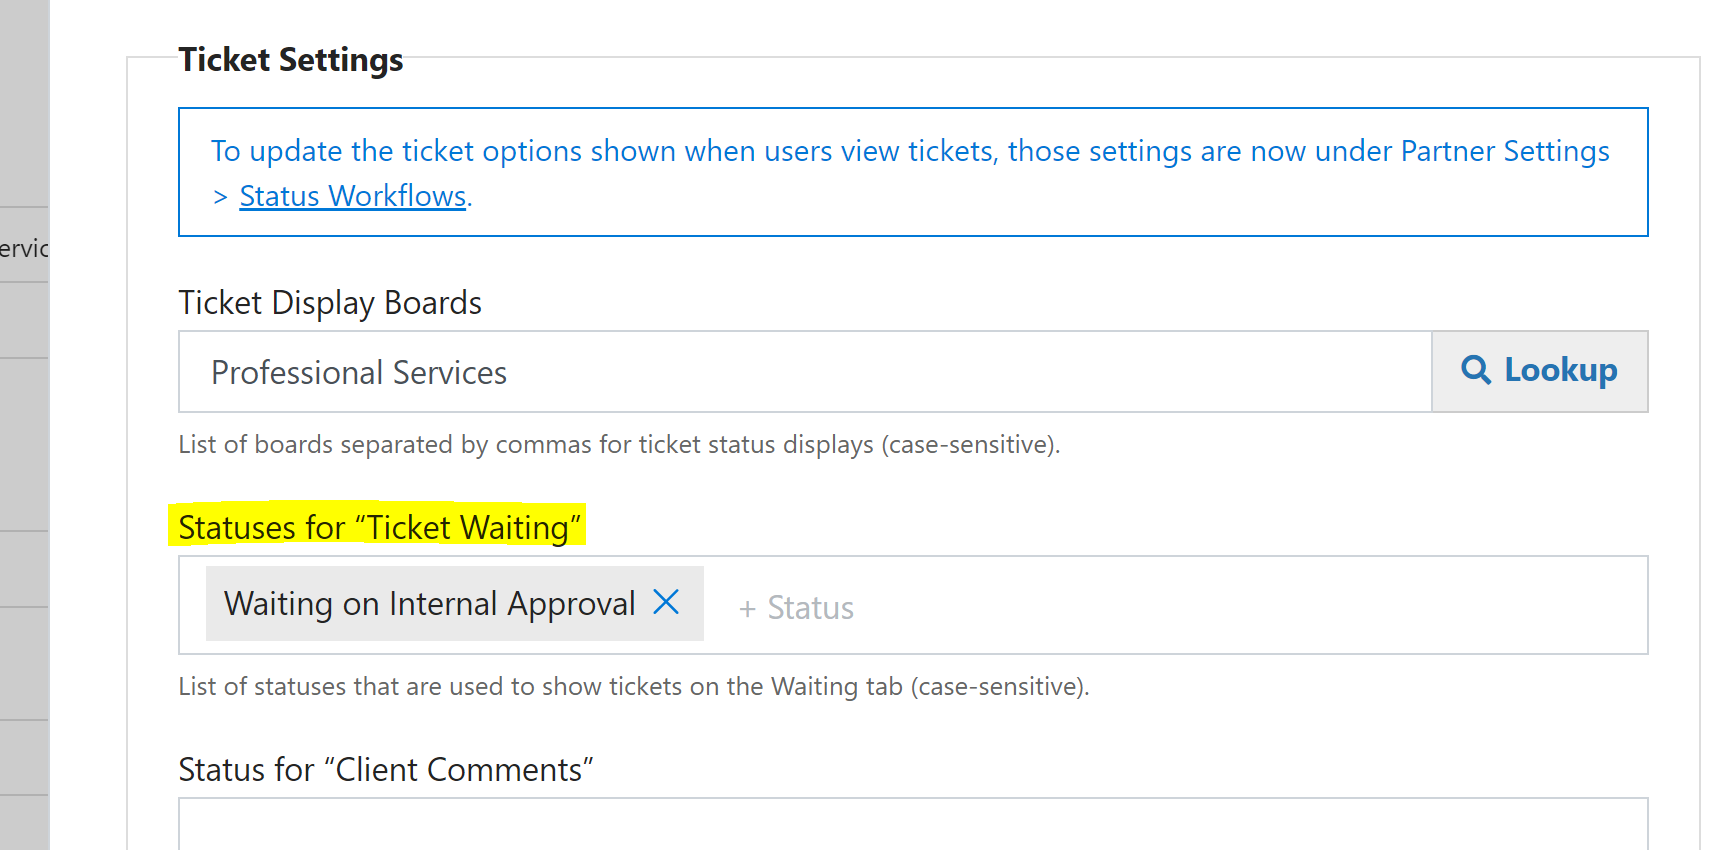Select the Waiting on Internal Approval tag
Screen dimensions: 1735x850
(430, 604)
